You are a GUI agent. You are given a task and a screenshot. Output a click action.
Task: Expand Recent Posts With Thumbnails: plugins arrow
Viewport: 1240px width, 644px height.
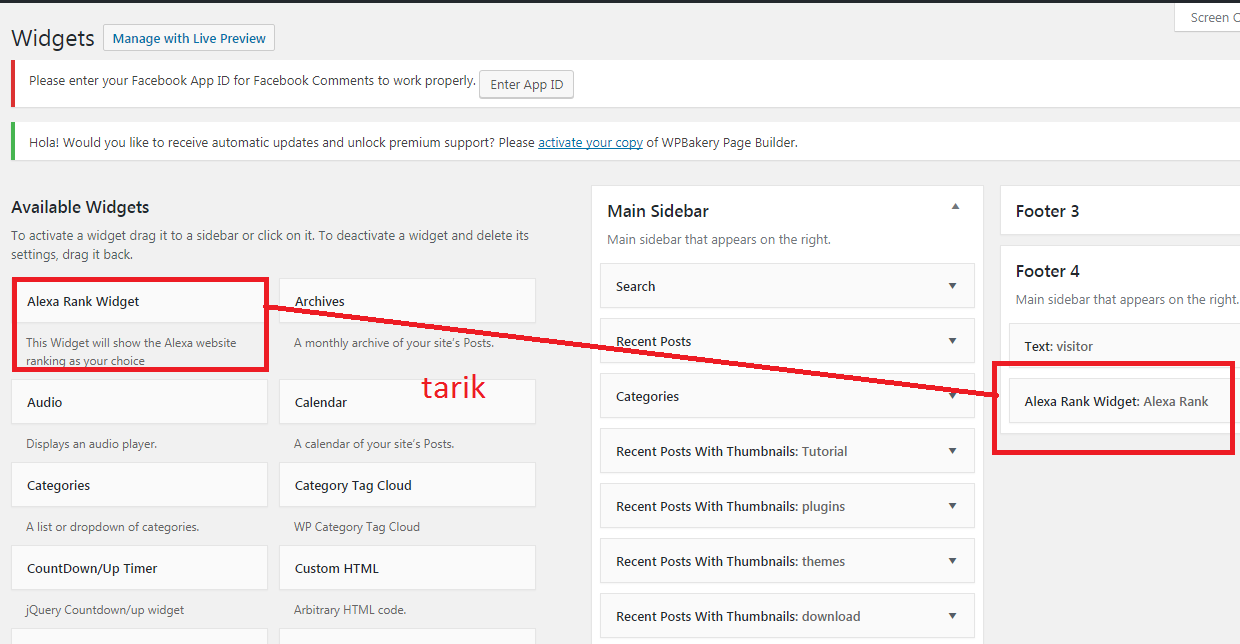pyautogui.click(x=952, y=506)
